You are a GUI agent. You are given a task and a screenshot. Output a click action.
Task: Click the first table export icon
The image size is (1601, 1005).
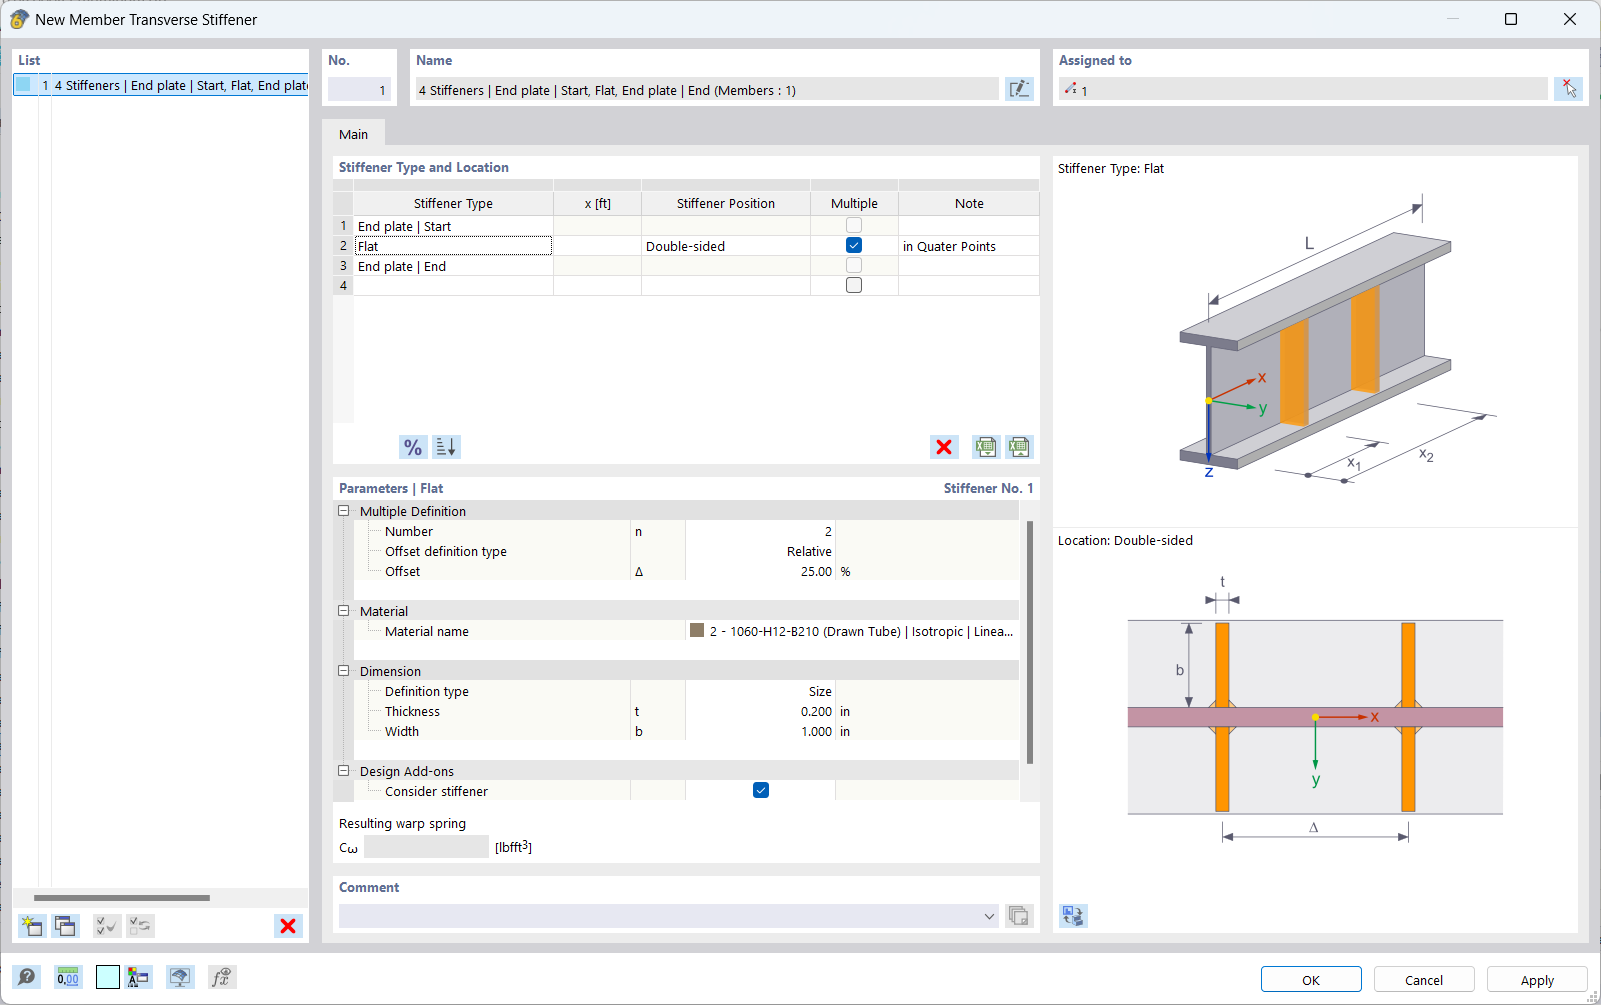point(986,447)
